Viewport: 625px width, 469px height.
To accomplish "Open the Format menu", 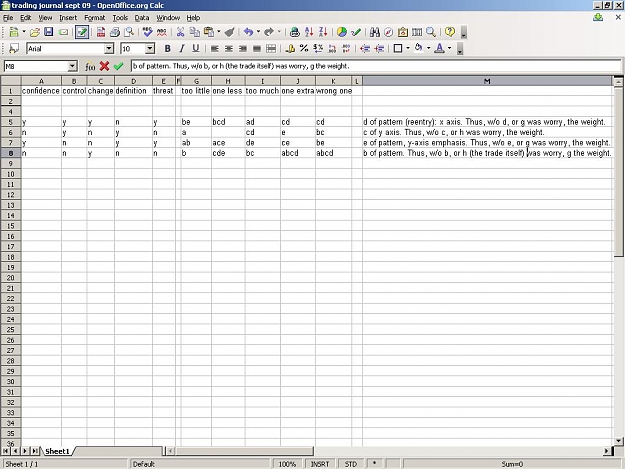I will coord(94,18).
